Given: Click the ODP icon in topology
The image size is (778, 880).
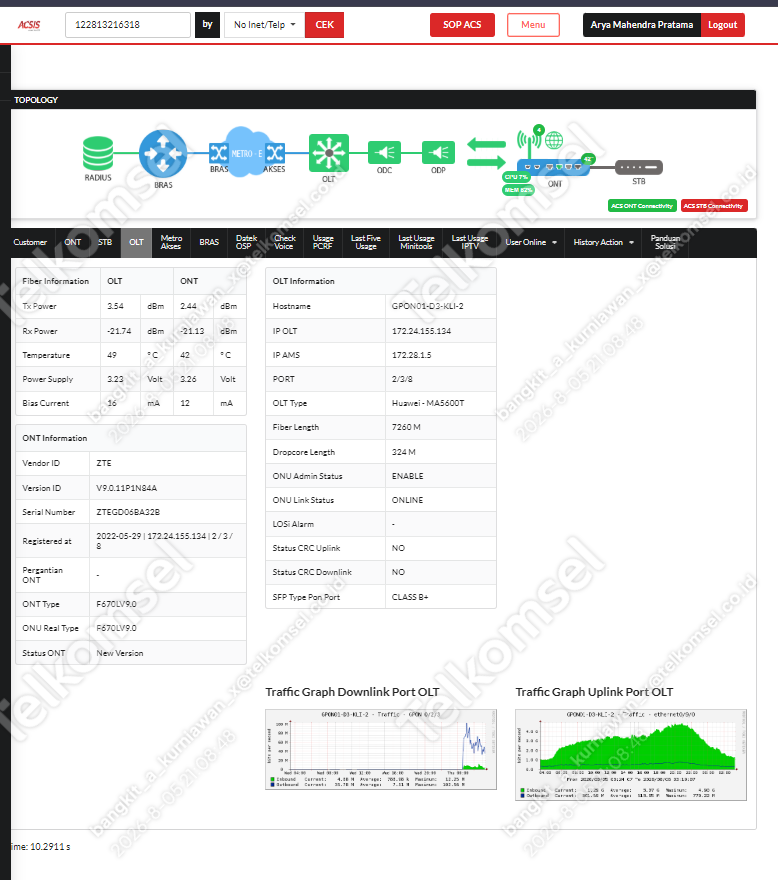Looking at the screenshot, I should click(438, 152).
